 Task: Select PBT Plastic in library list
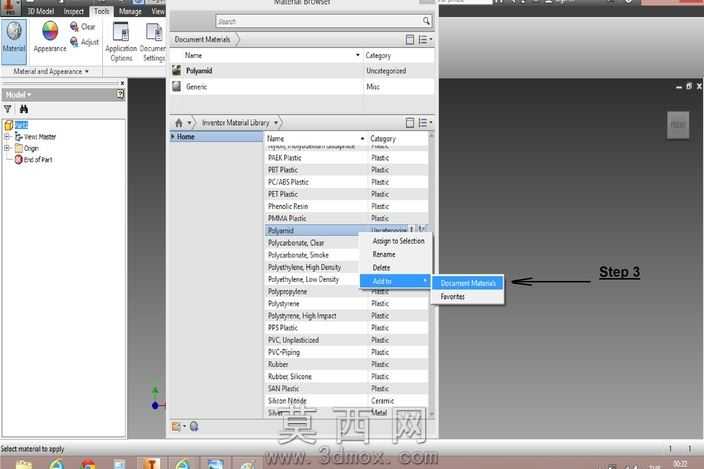[x=347, y=170]
